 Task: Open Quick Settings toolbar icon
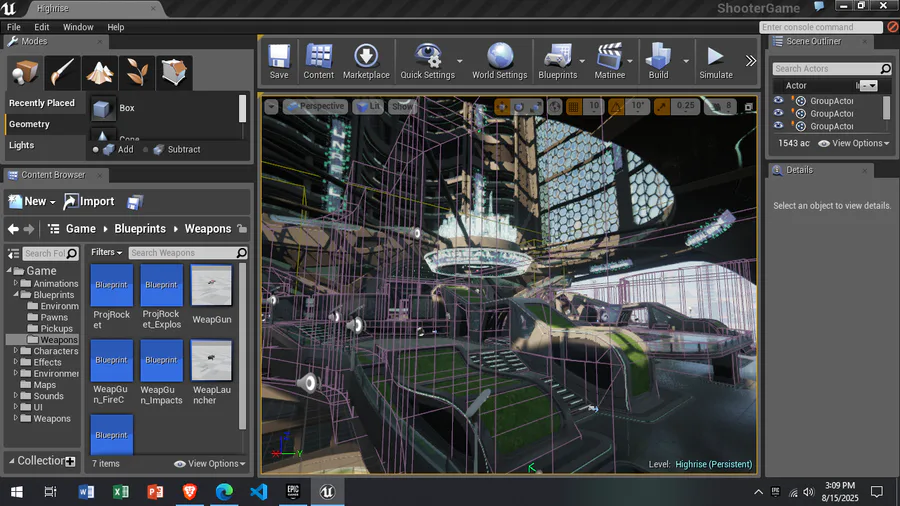pyautogui.click(x=428, y=61)
